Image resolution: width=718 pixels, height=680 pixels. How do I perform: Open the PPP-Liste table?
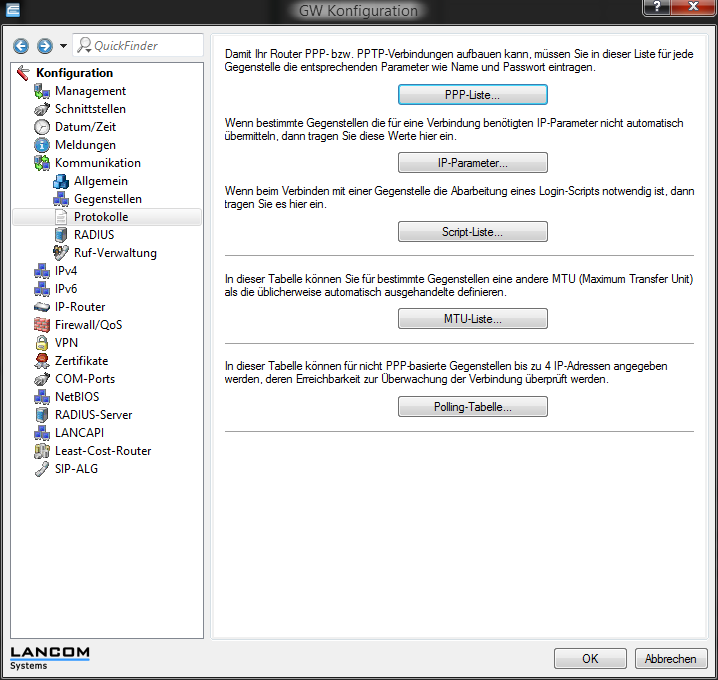472,95
